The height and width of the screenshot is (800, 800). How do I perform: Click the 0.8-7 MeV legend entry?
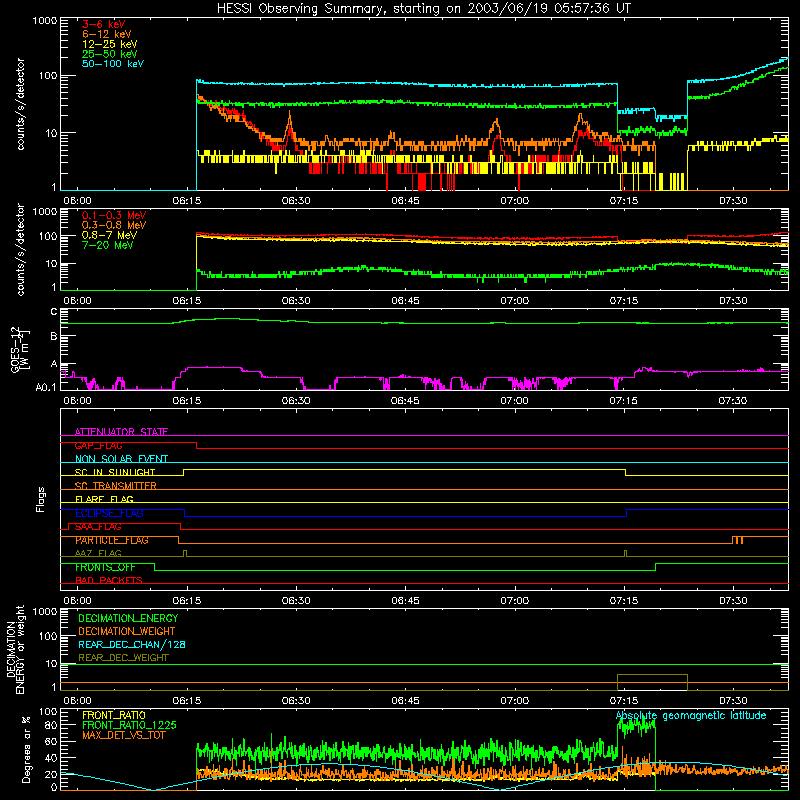coord(109,235)
